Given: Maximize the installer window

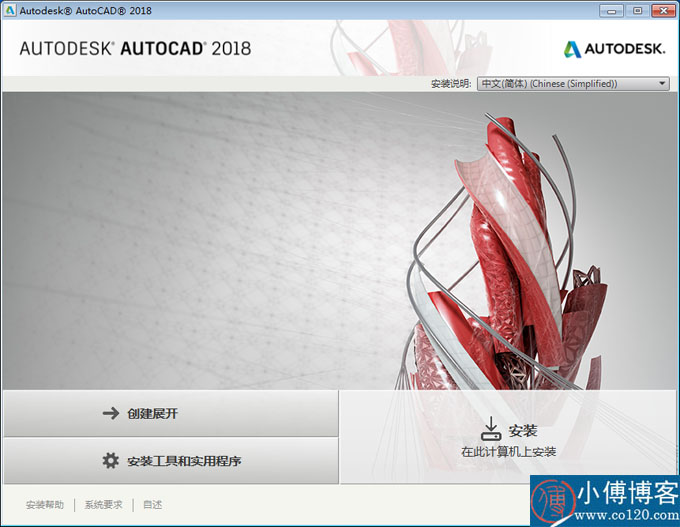Looking at the screenshot, I should click(637, 11).
